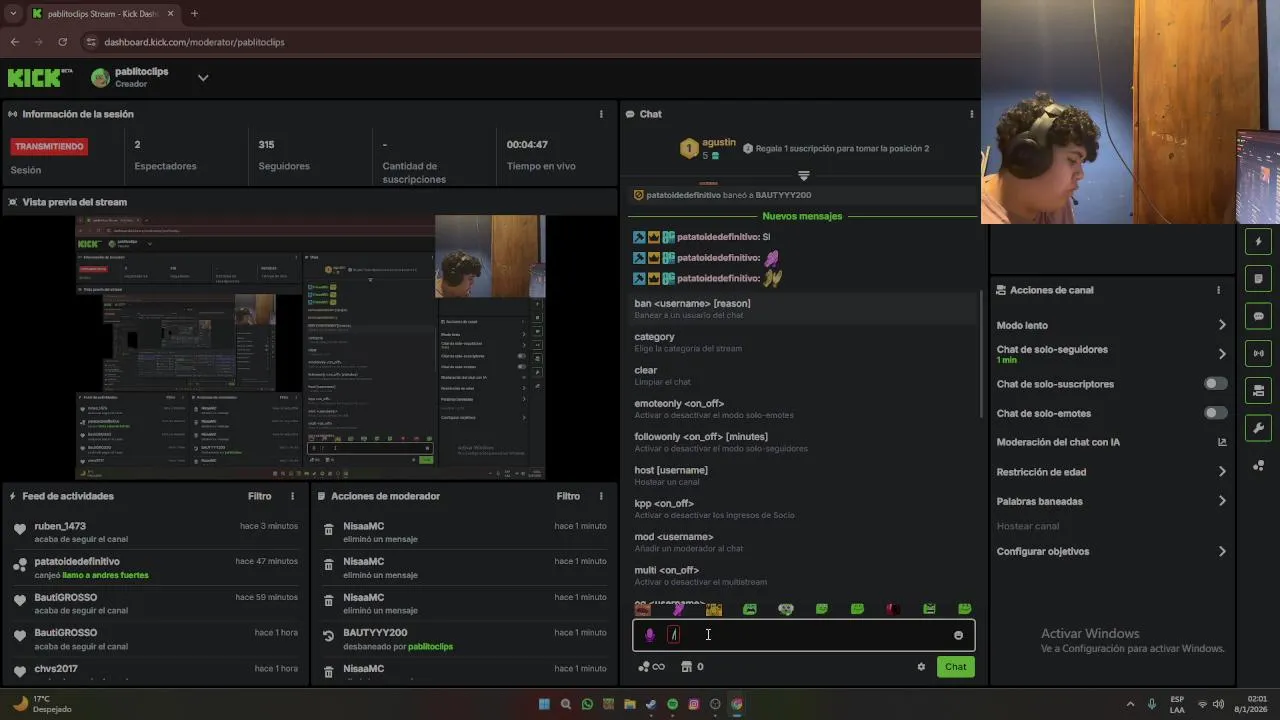The height and width of the screenshot is (720, 1280).
Task: Open Feed de actividades three-dot menu
Action: point(293,496)
